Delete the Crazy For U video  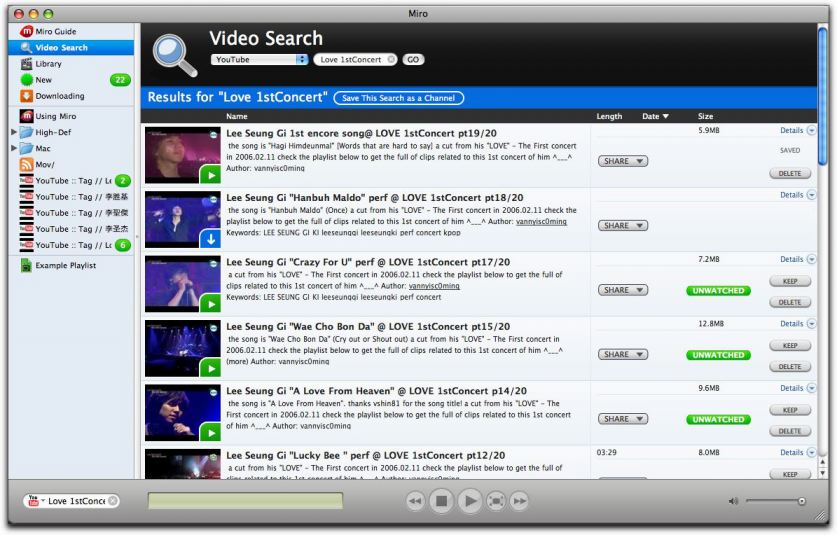(x=790, y=302)
